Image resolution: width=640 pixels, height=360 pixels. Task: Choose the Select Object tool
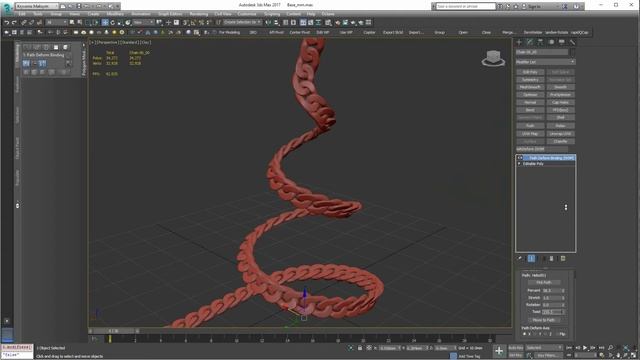(72, 22)
